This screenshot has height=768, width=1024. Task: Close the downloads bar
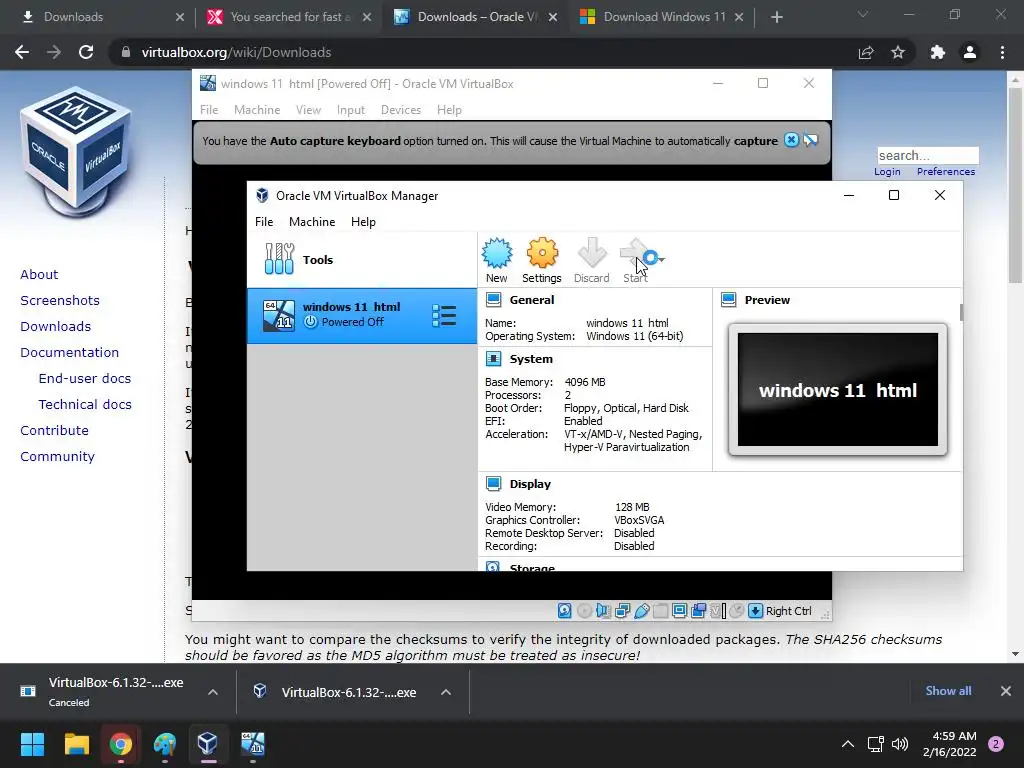pyautogui.click(x=1006, y=691)
